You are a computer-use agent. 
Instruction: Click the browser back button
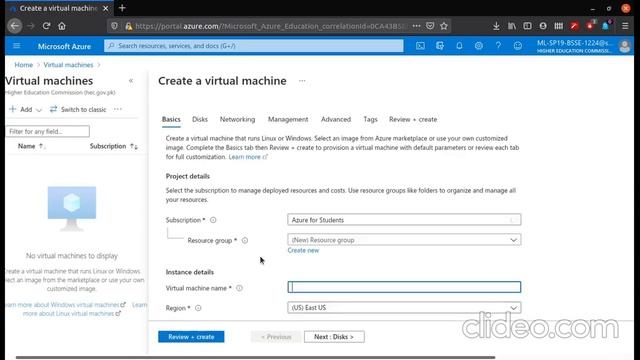click(15, 26)
